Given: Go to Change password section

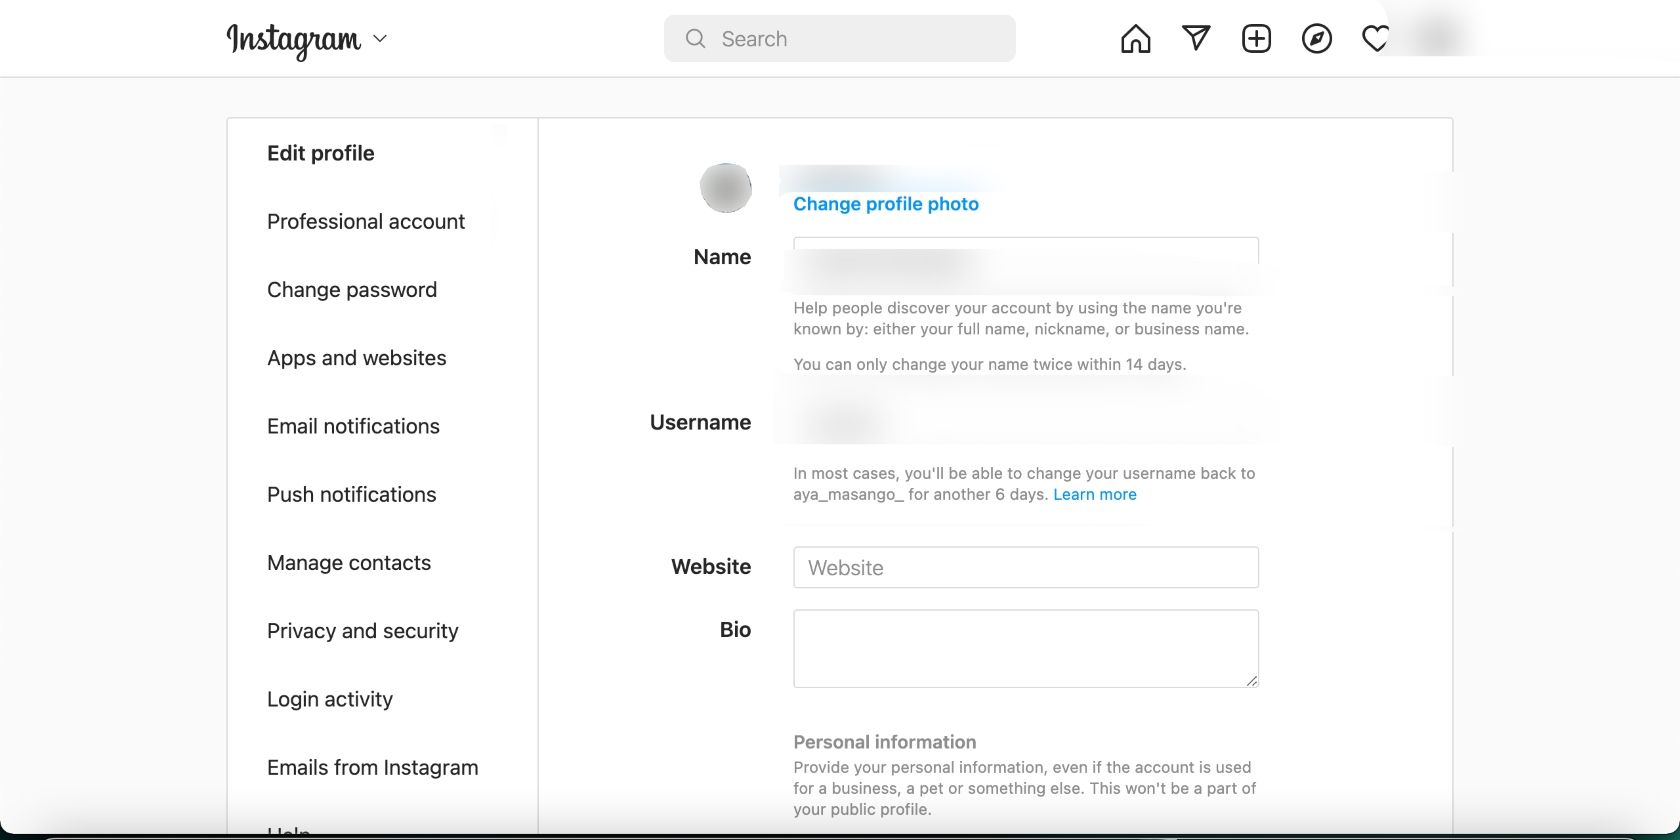Looking at the screenshot, I should [351, 290].
